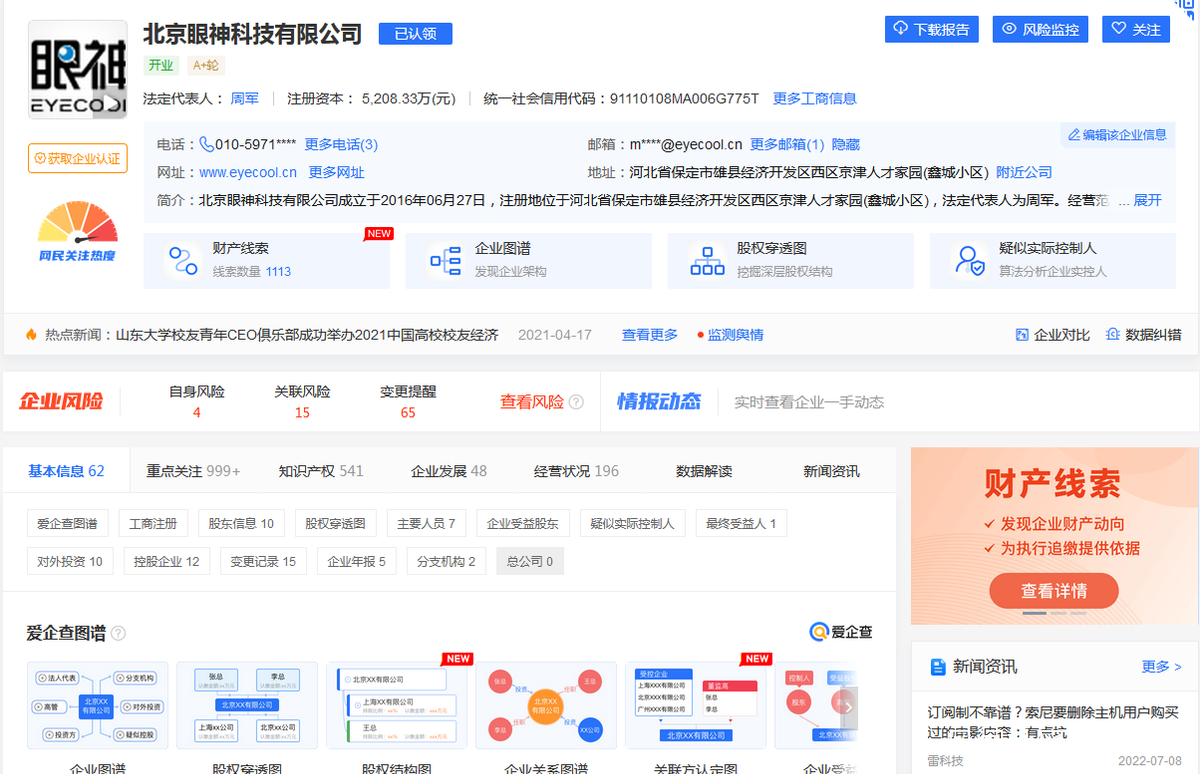The image size is (1200, 774).
Task: Select the 控股企业 12 section chip
Action: [167, 561]
